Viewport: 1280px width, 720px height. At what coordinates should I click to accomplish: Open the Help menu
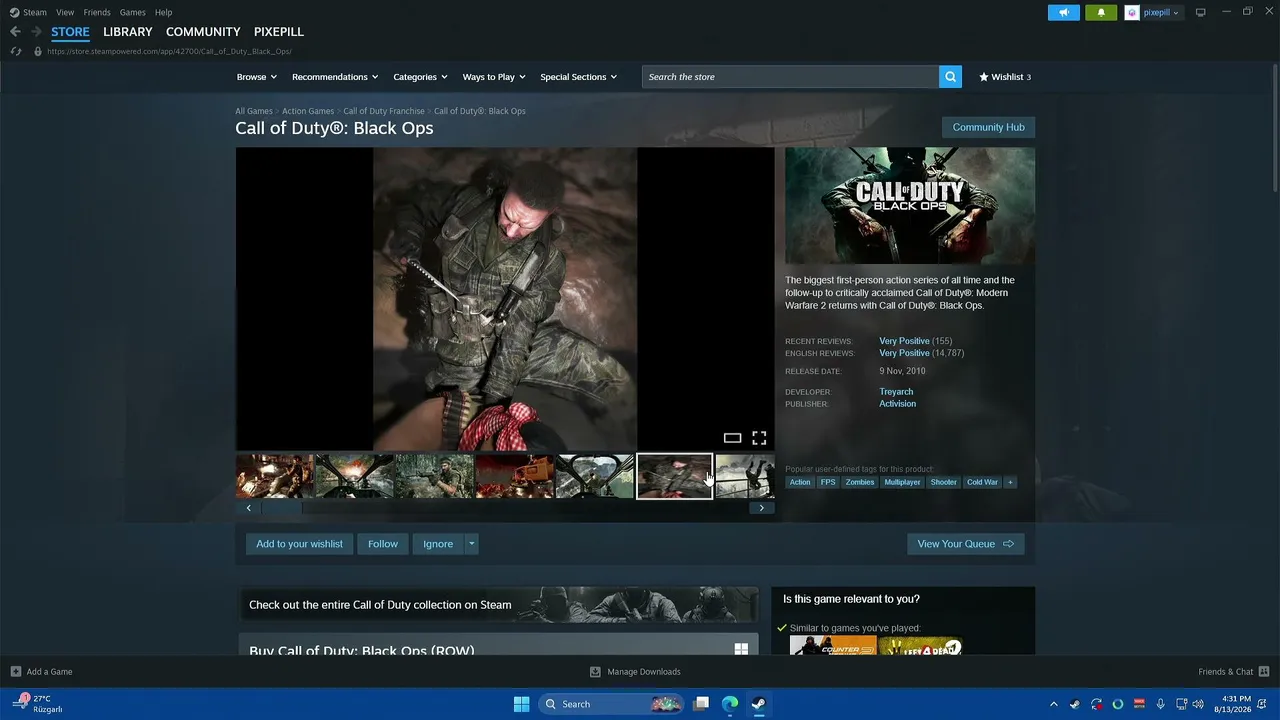[x=163, y=12]
